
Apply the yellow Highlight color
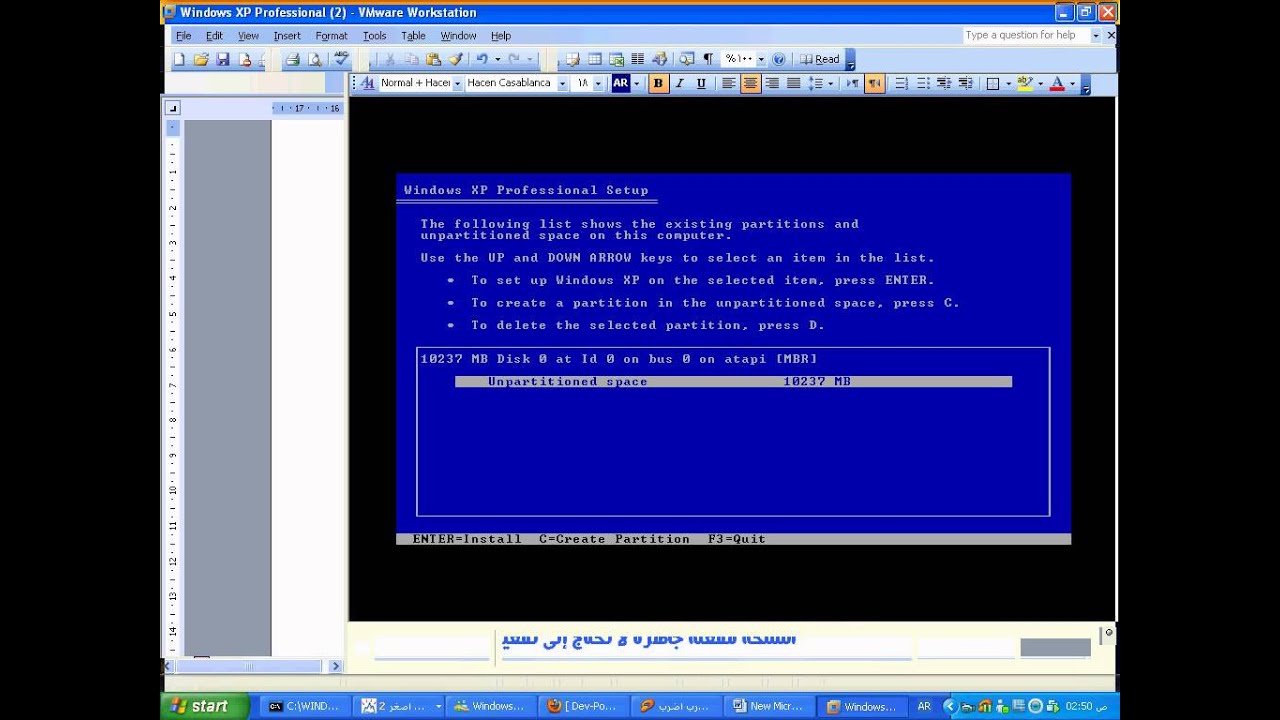point(1025,84)
